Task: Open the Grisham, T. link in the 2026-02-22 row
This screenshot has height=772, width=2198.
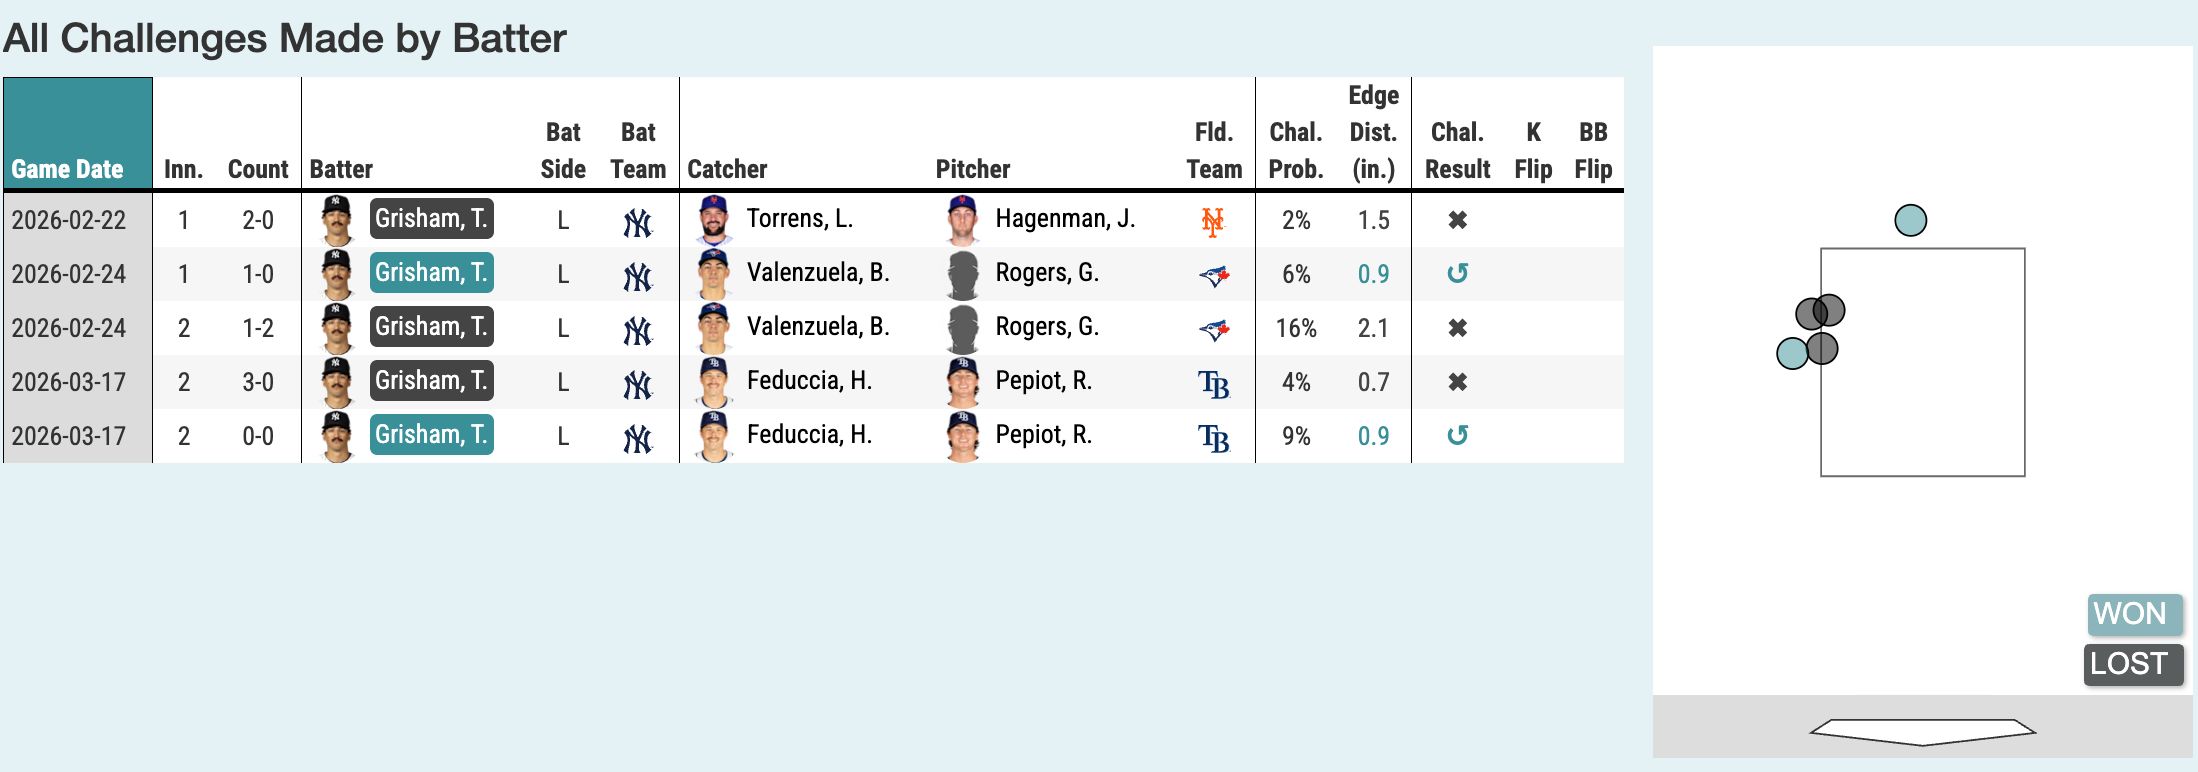Action: click(431, 219)
